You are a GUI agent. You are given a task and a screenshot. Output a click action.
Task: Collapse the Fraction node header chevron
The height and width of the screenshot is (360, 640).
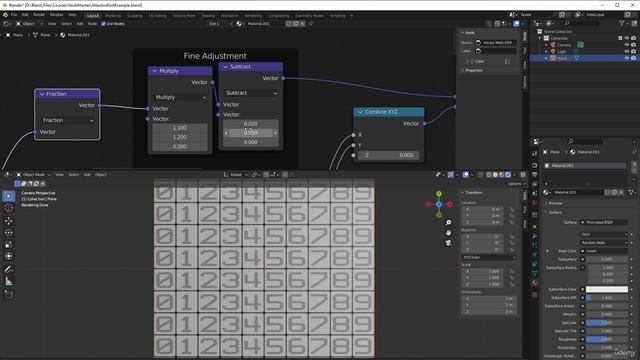(x=42, y=94)
